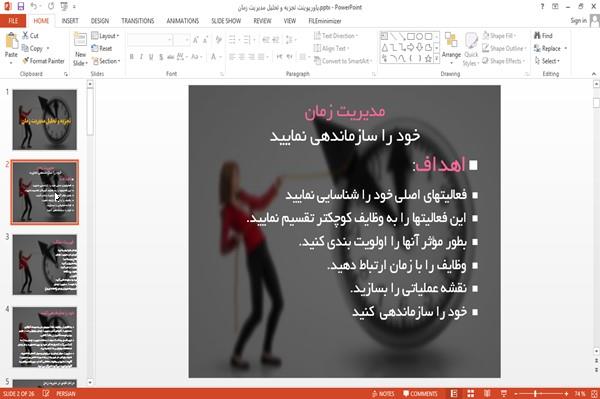Click the Redo button in the title bar
600x399 pixels.
[x=51, y=6]
